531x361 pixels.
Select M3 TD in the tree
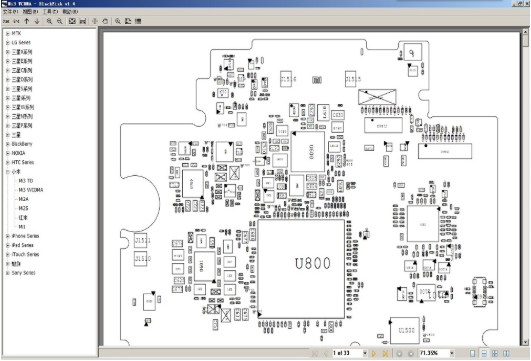[x=26, y=181]
